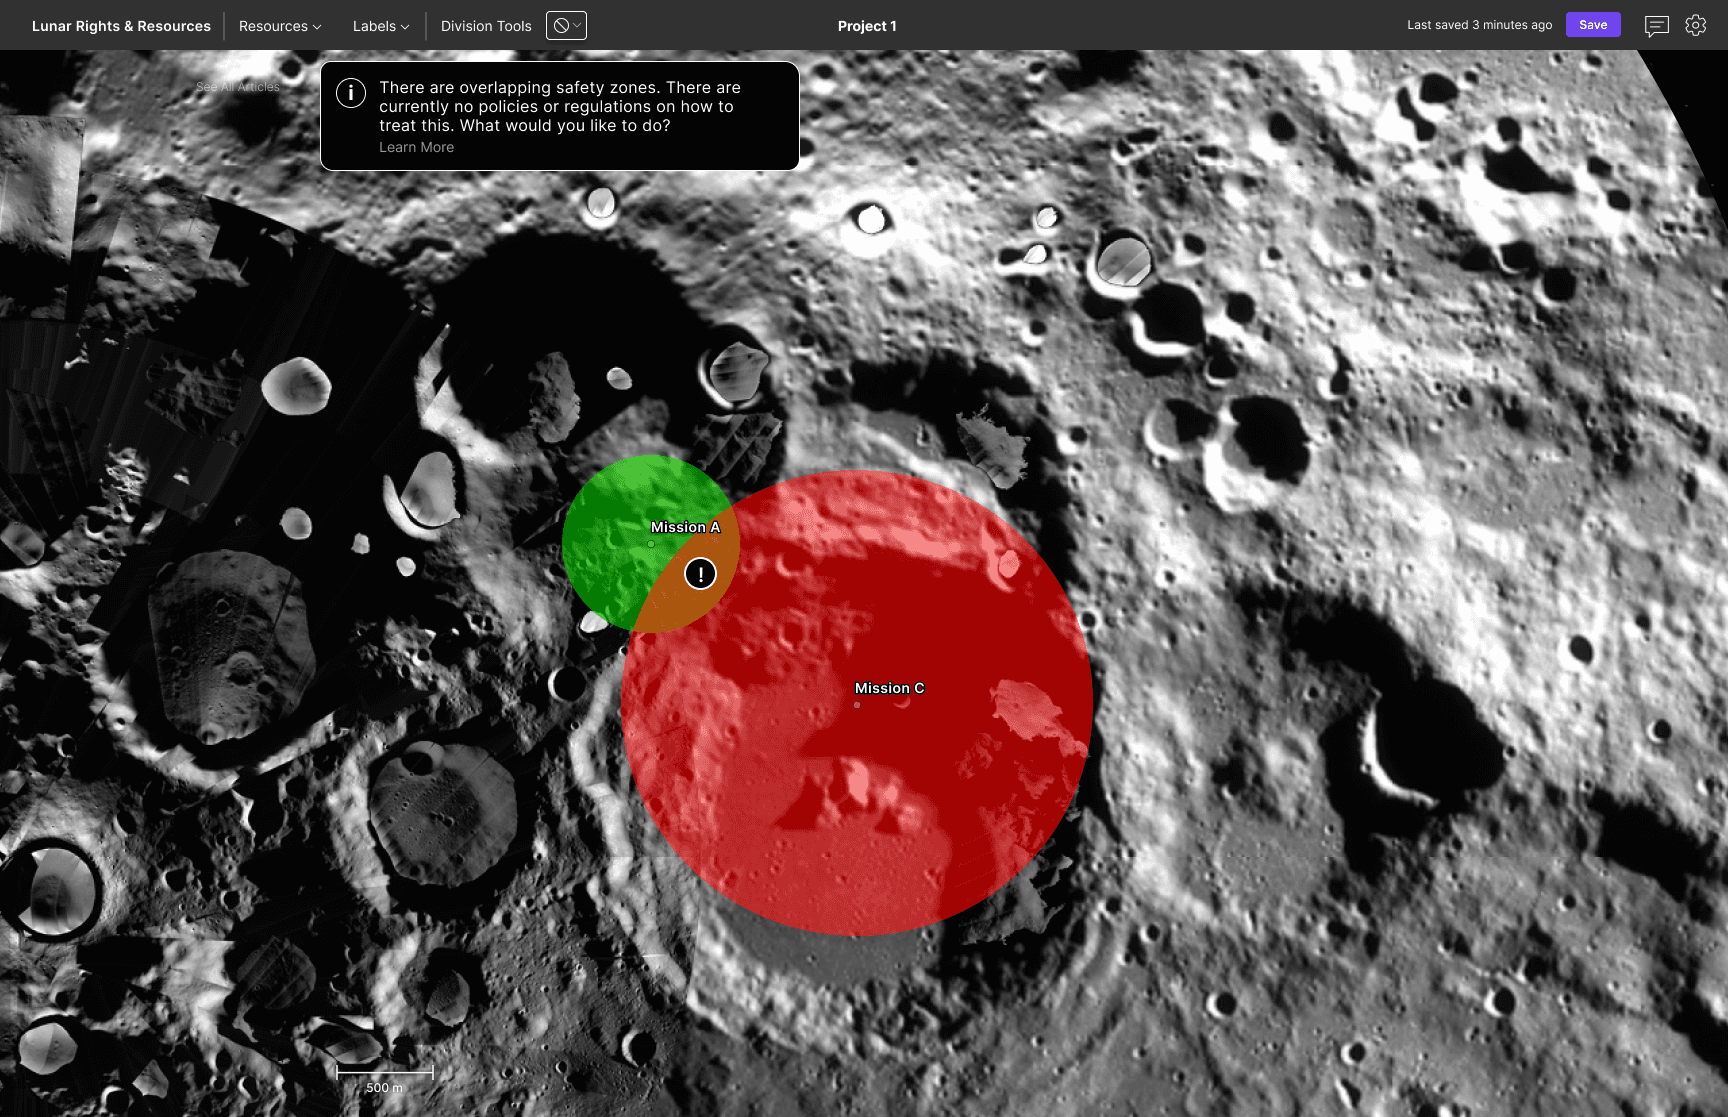Click the Lunar Rights & Resources title
Screen dimensions: 1728x1117
tap(121, 26)
